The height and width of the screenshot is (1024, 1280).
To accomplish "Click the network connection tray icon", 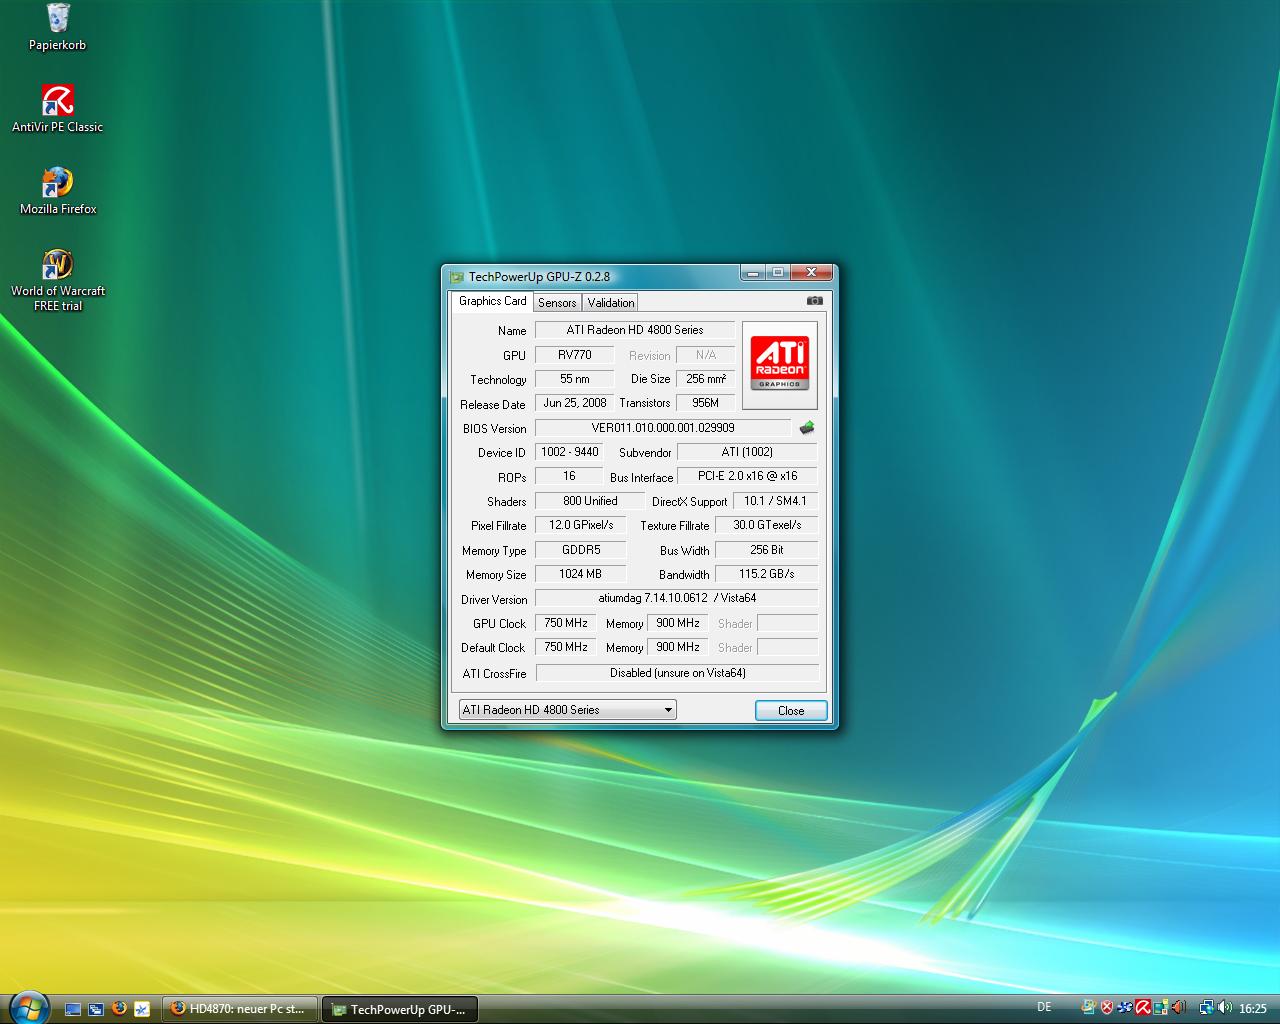I will [x=1207, y=1007].
